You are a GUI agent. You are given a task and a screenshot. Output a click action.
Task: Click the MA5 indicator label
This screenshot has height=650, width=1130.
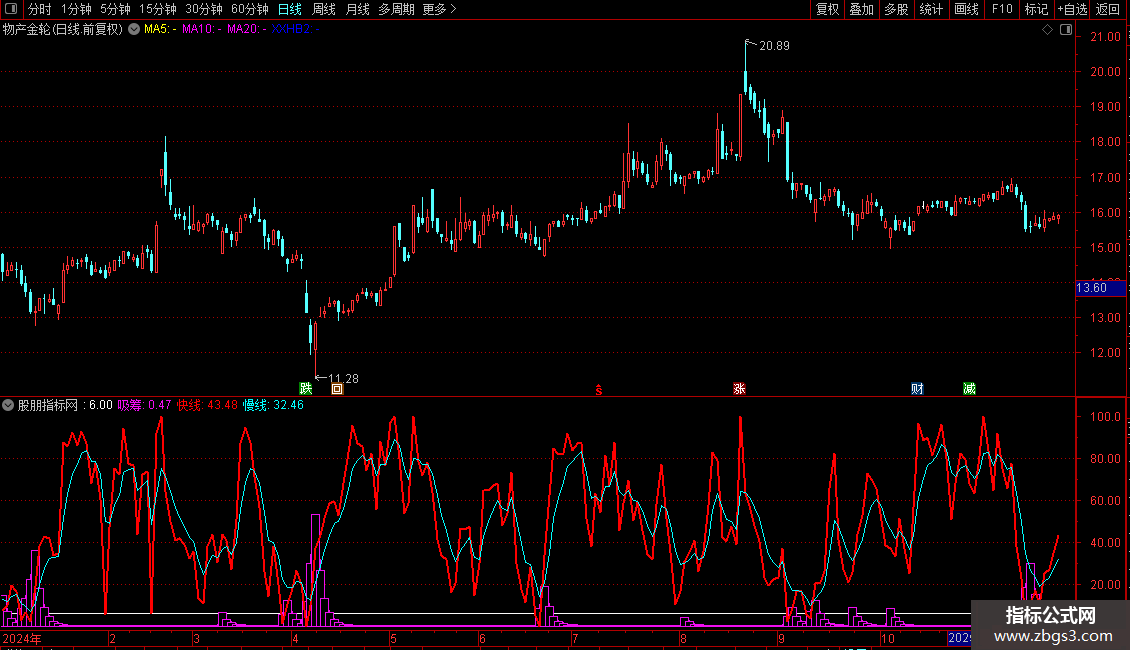[160, 29]
